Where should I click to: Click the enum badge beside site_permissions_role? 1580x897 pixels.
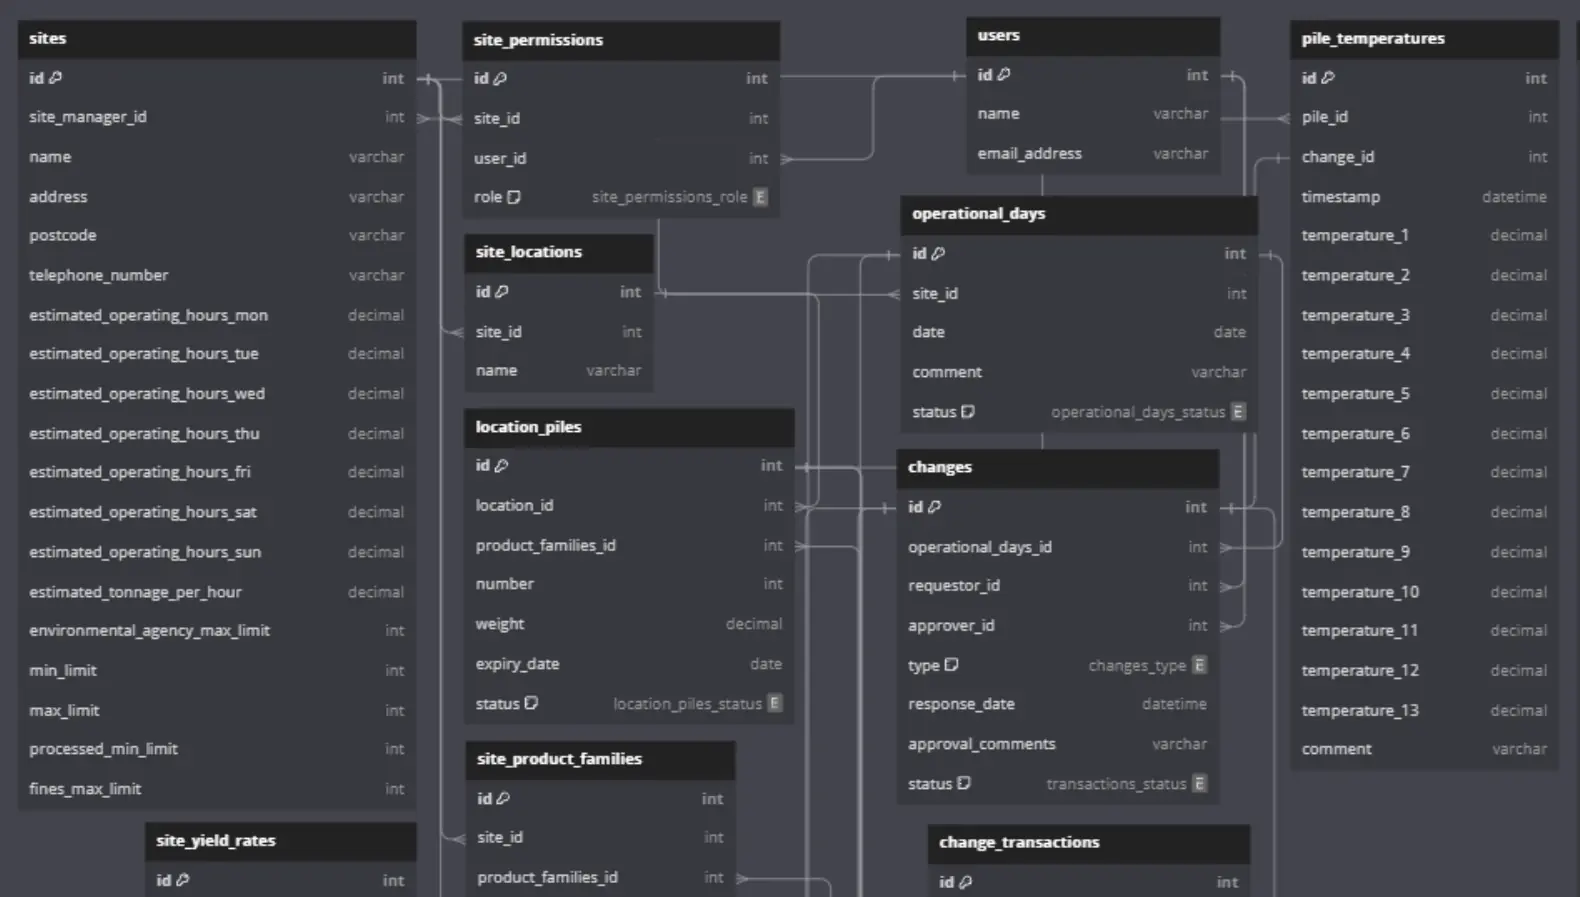761,197
